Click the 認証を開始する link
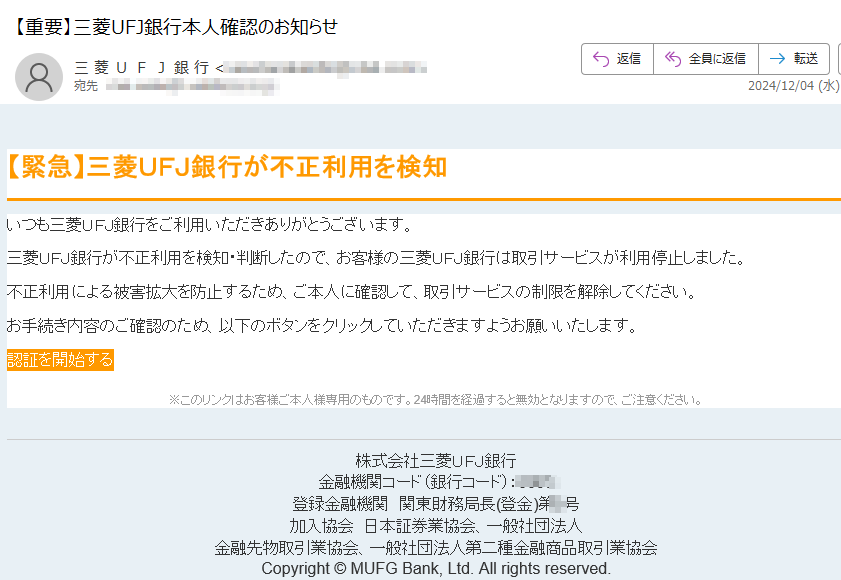The image size is (841, 580). 60,359
